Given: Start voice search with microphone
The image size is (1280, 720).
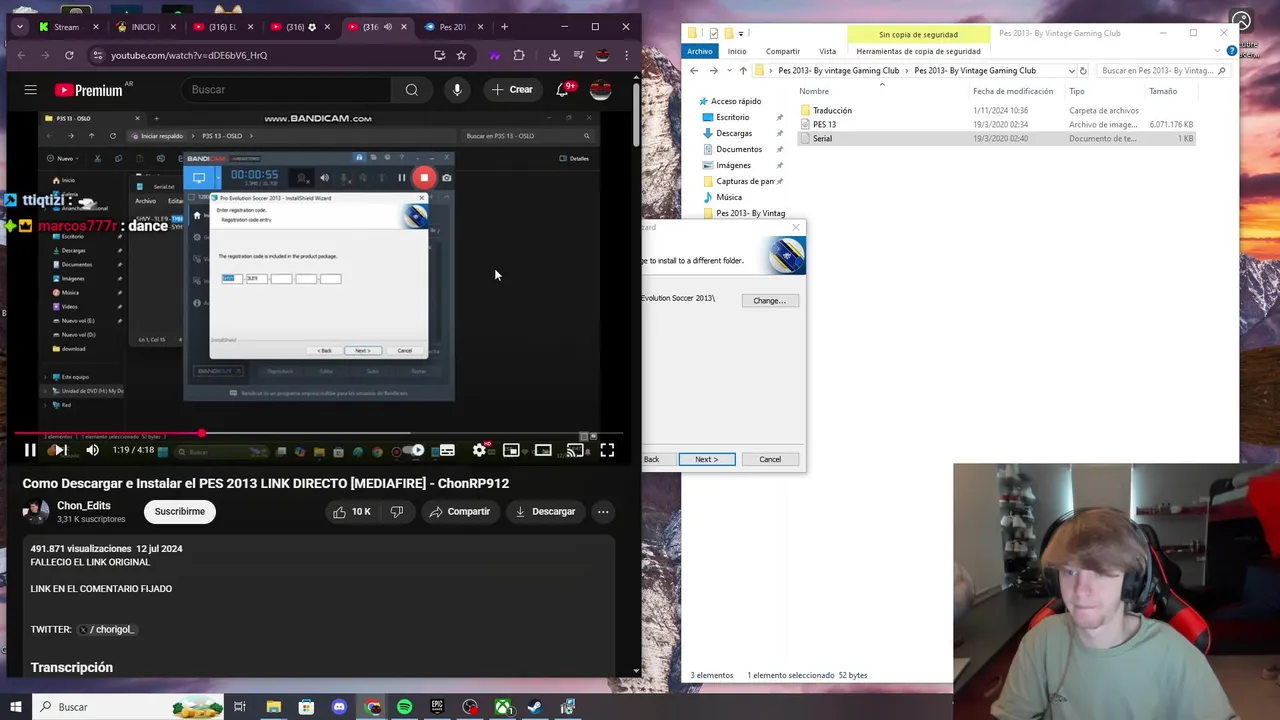Looking at the screenshot, I should (457, 90).
